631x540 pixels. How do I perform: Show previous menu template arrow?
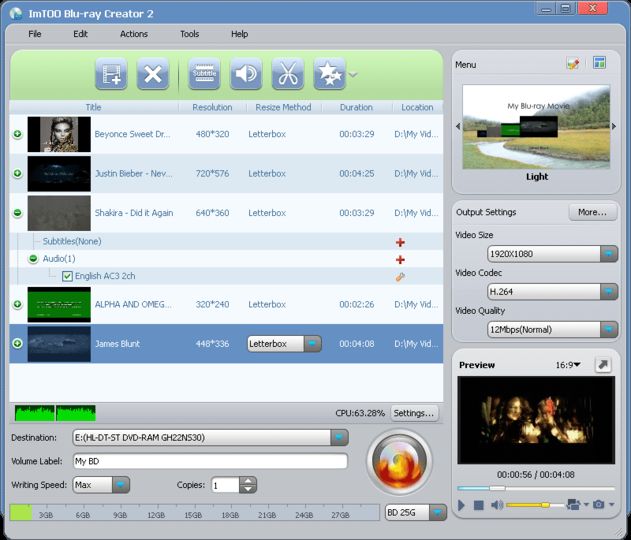[x=458, y=126]
